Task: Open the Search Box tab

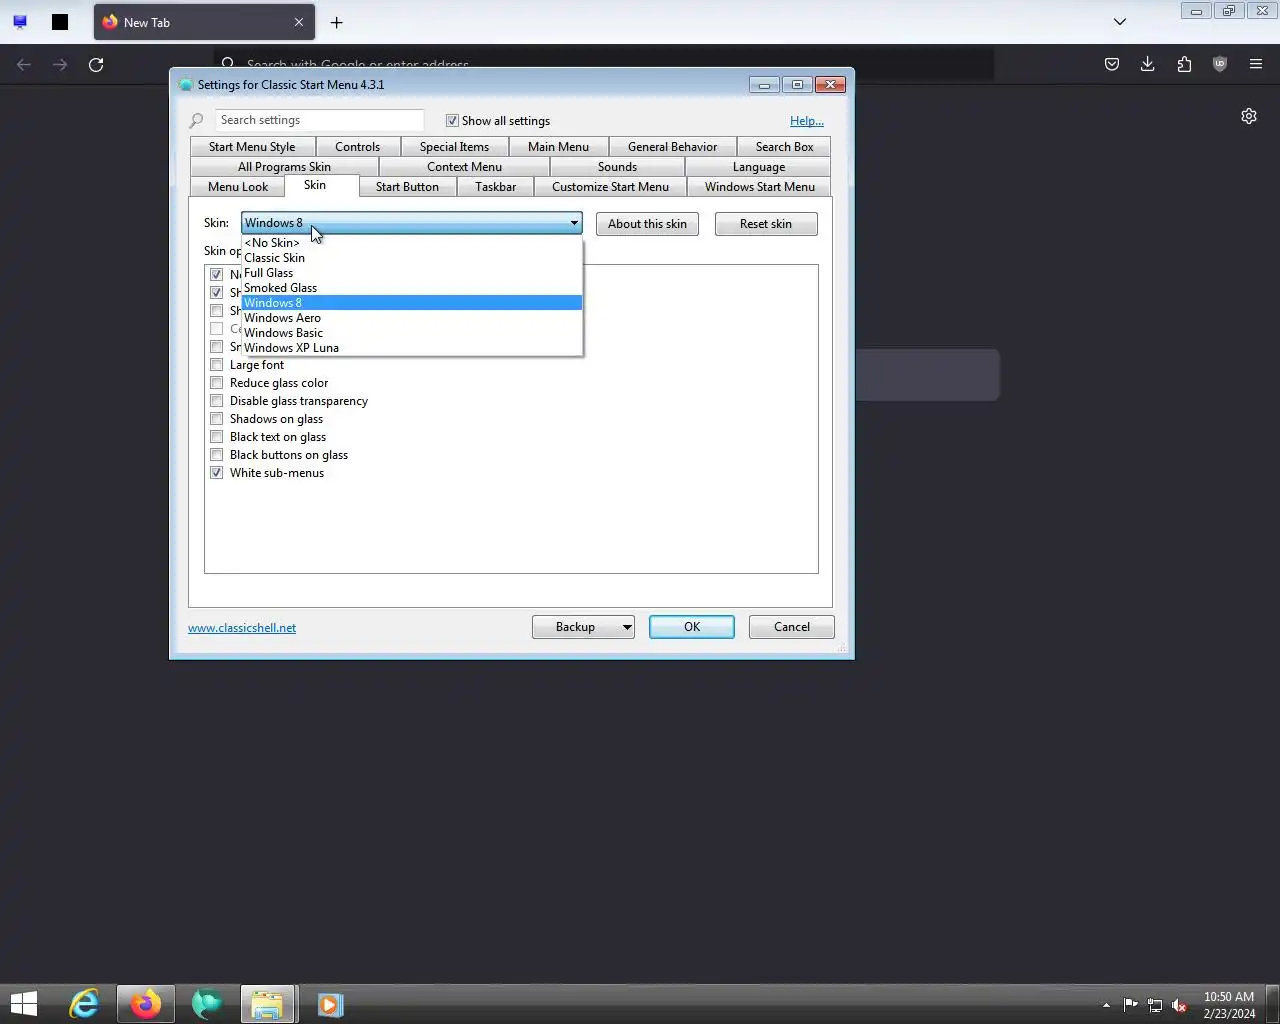Action: pyautogui.click(x=784, y=147)
